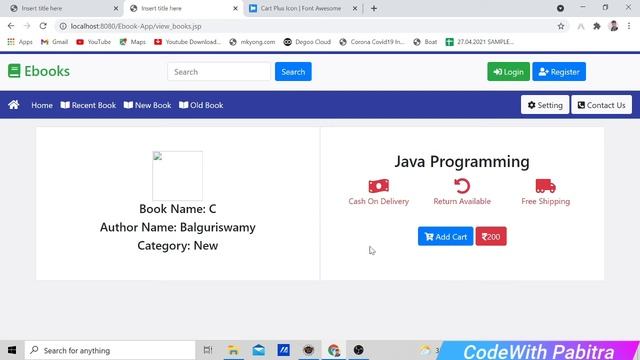Click the 'Book Name: C' text
640x360 pixels.
point(178,209)
